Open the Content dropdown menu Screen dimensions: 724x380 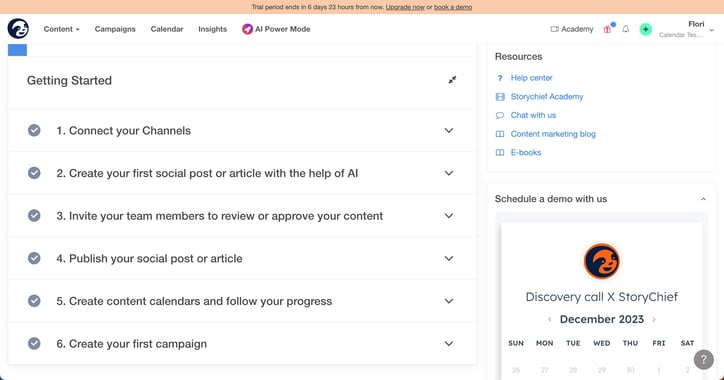tap(61, 29)
